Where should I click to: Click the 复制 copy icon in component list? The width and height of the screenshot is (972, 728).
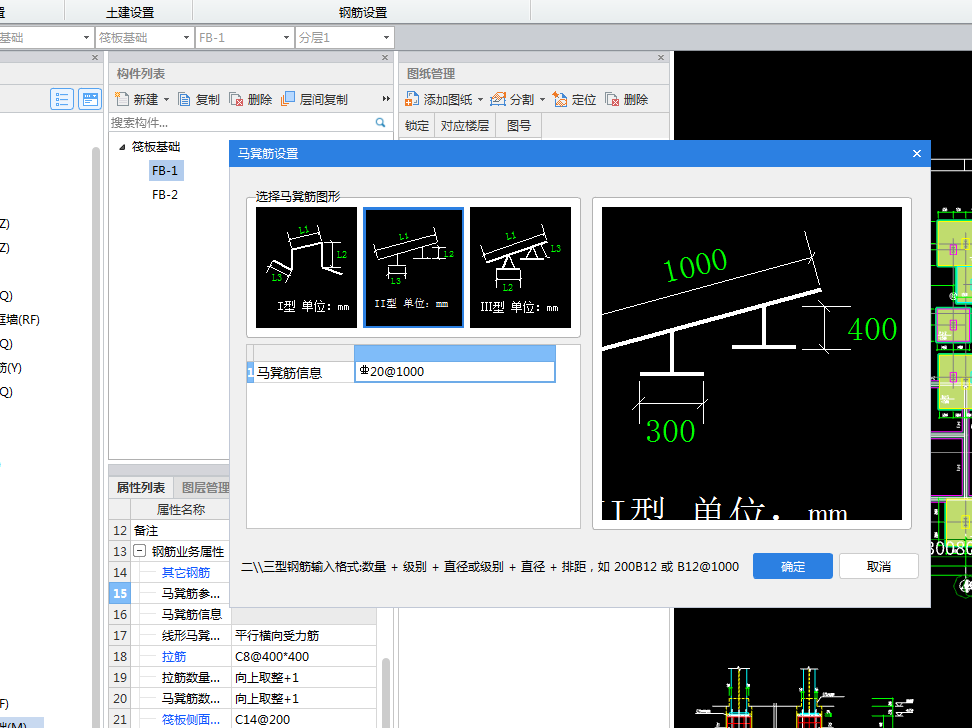[x=184, y=99]
